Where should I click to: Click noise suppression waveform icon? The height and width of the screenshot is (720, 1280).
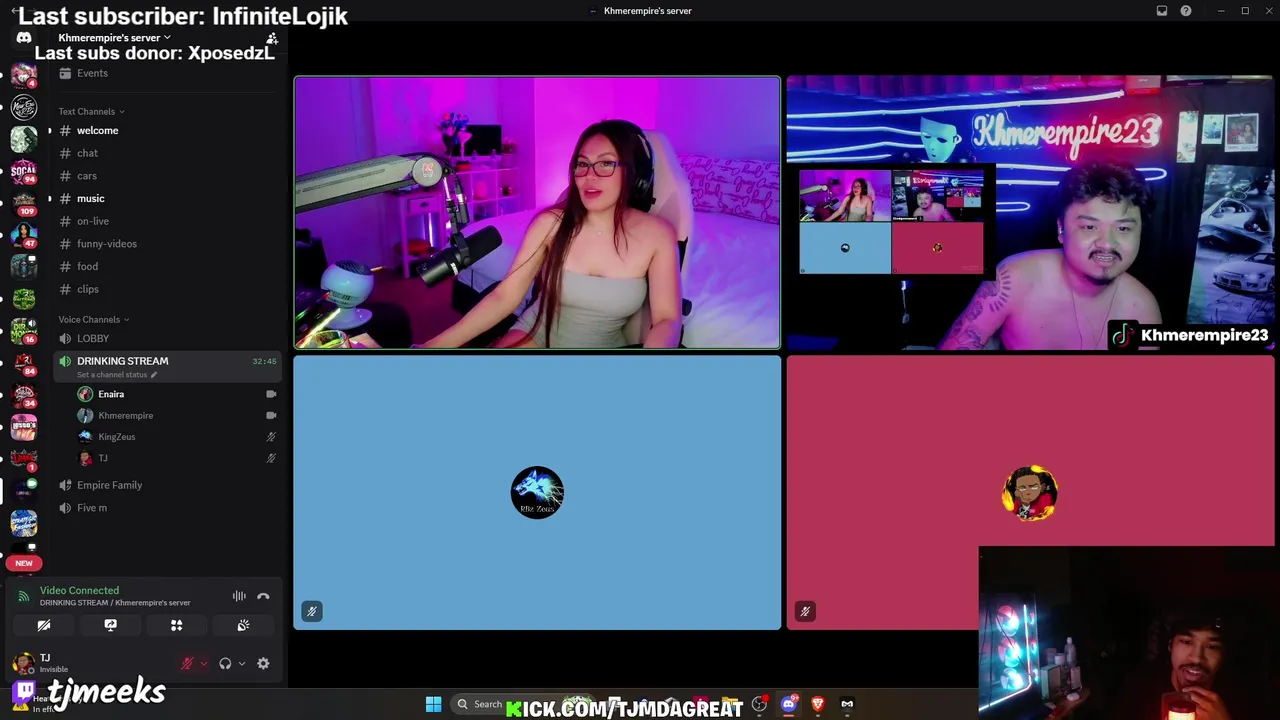[x=239, y=596]
